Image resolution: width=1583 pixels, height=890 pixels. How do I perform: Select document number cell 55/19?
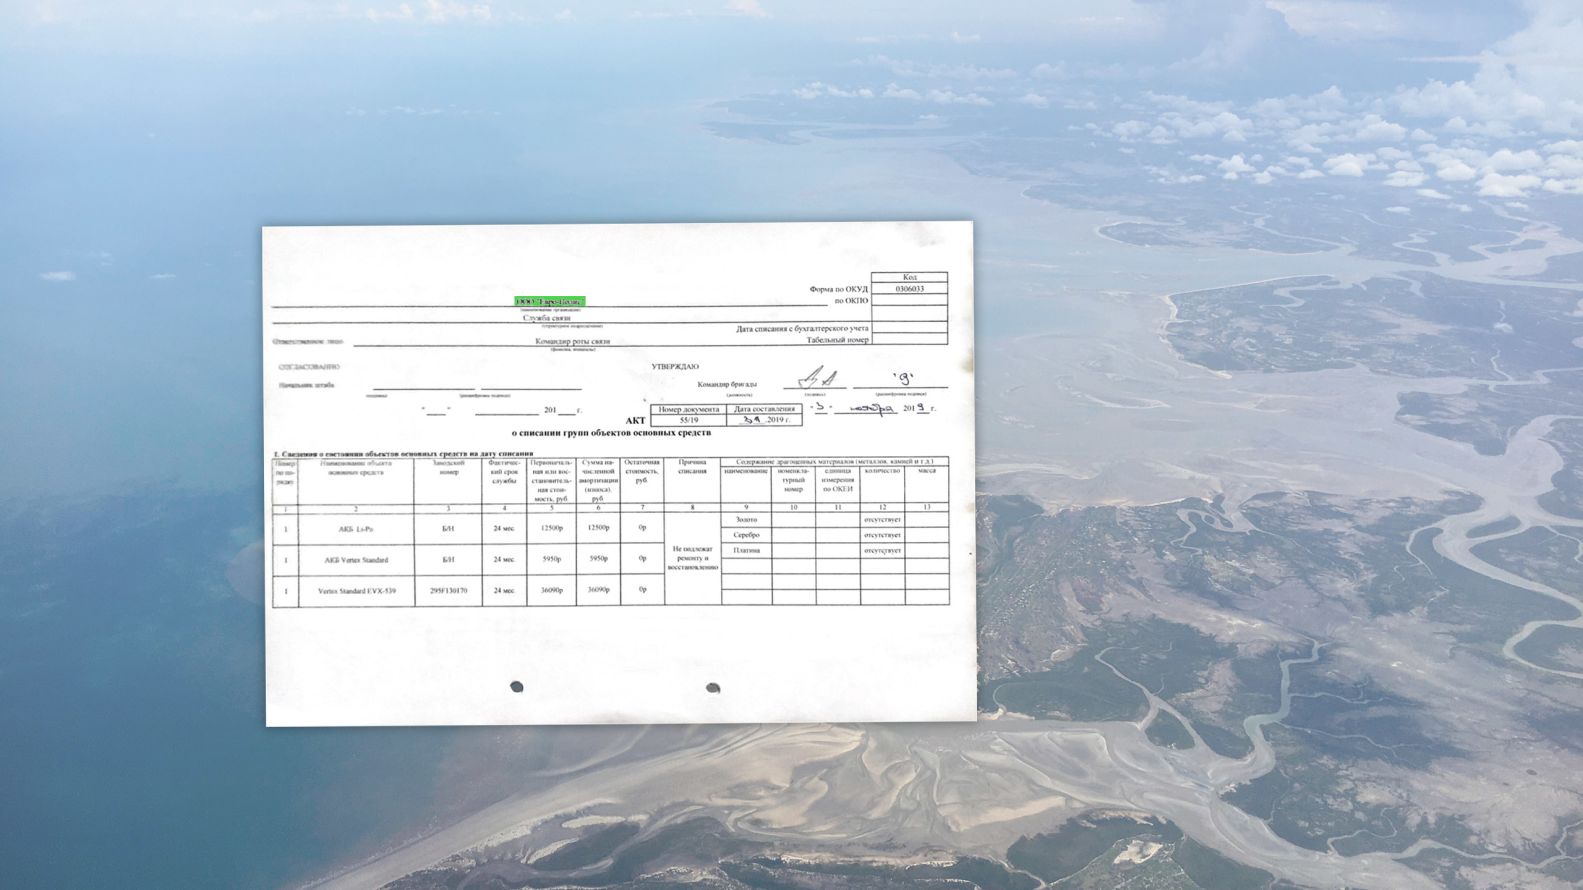[x=691, y=420]
